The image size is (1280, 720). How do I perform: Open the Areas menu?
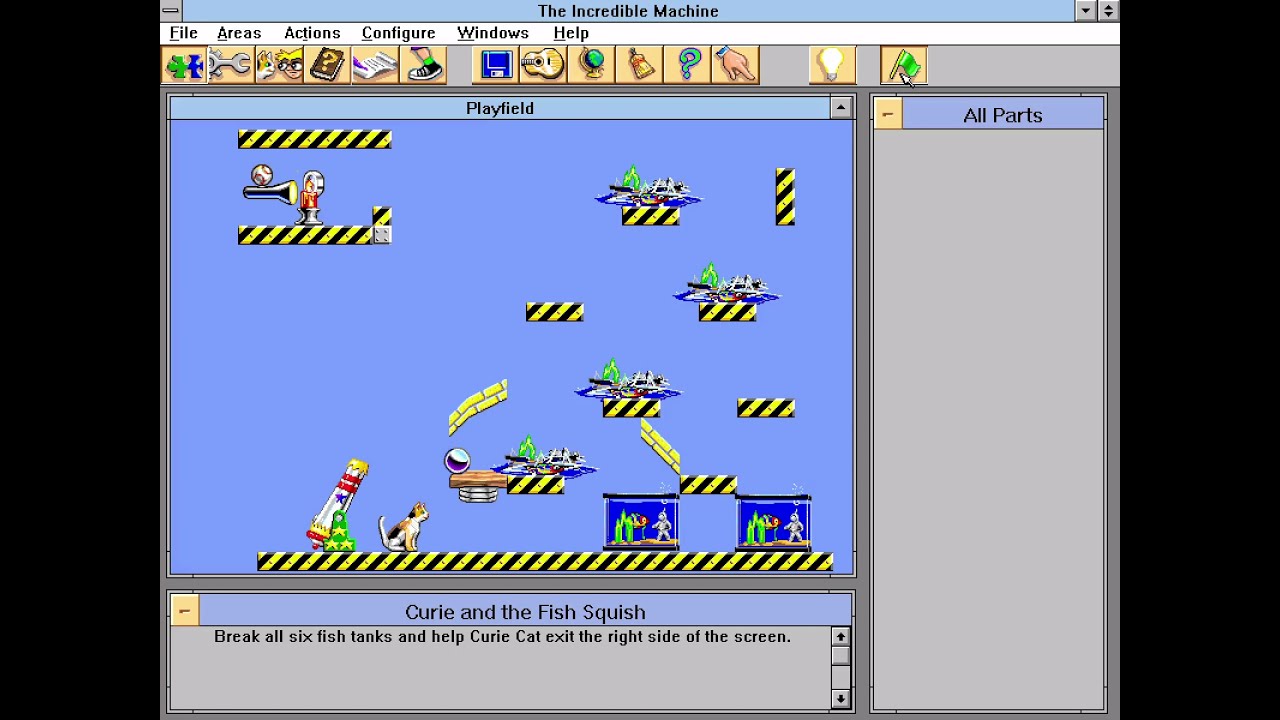239,33
